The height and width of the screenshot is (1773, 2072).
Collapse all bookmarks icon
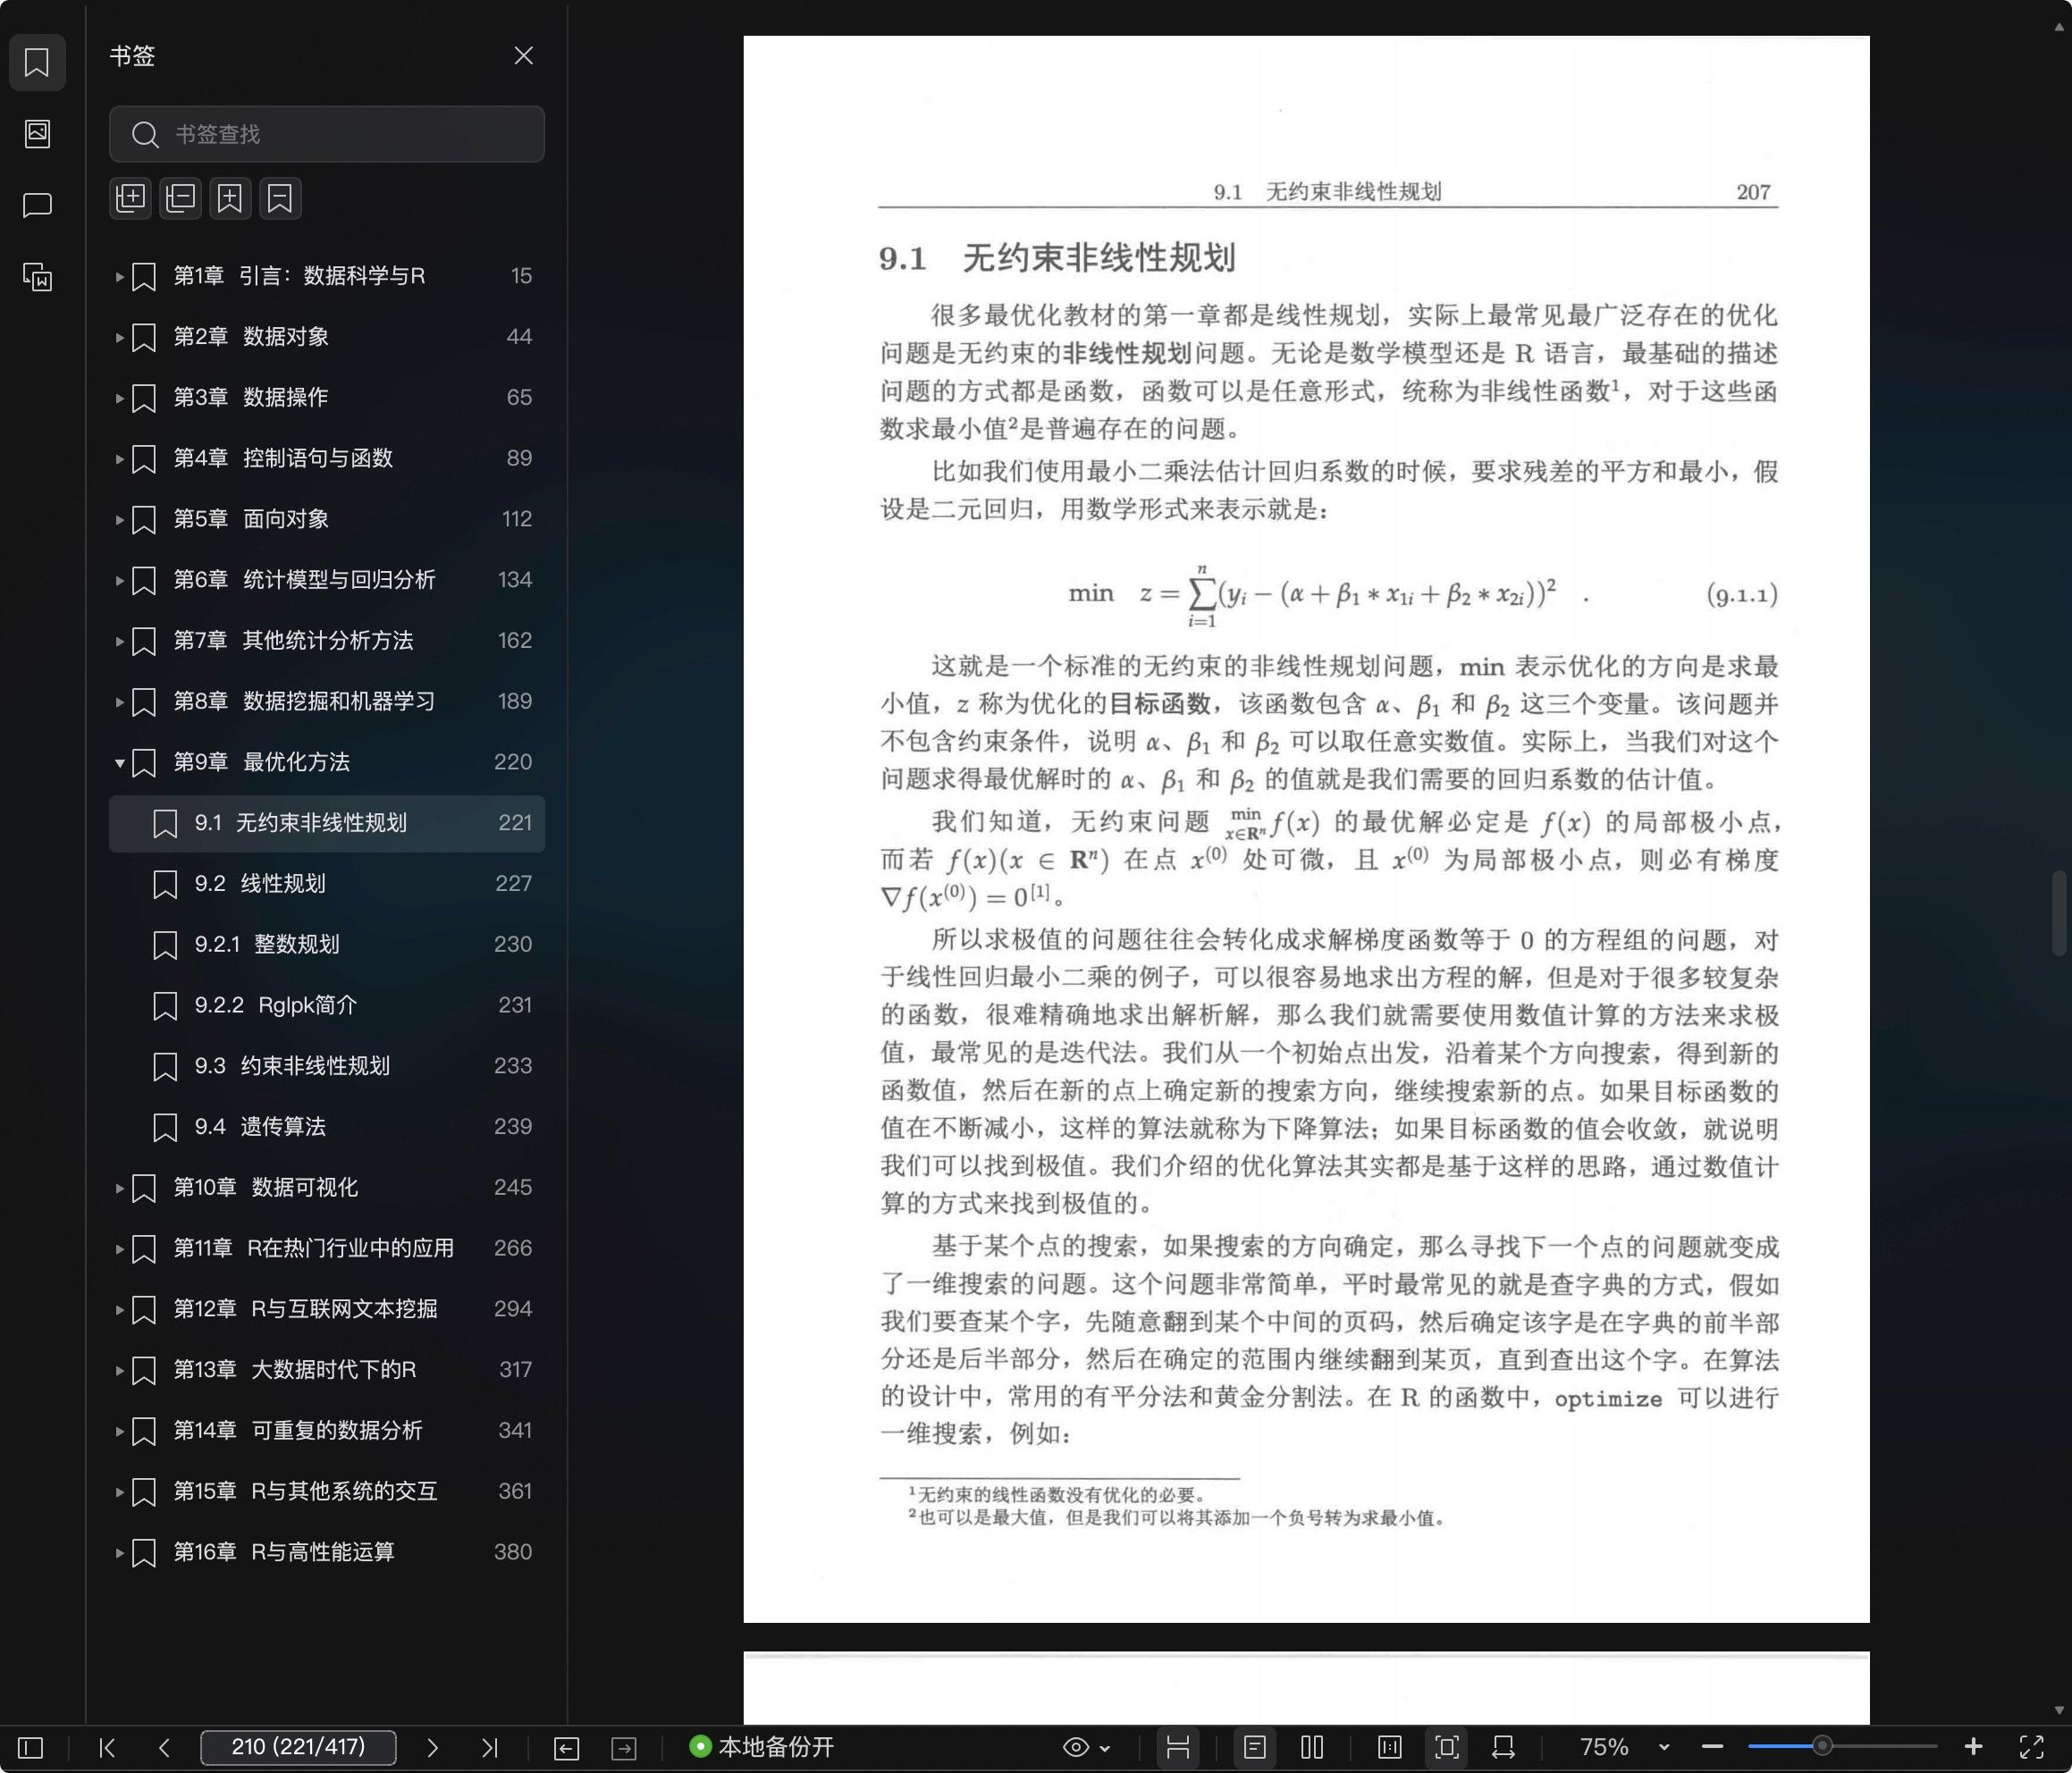(181, 198)
